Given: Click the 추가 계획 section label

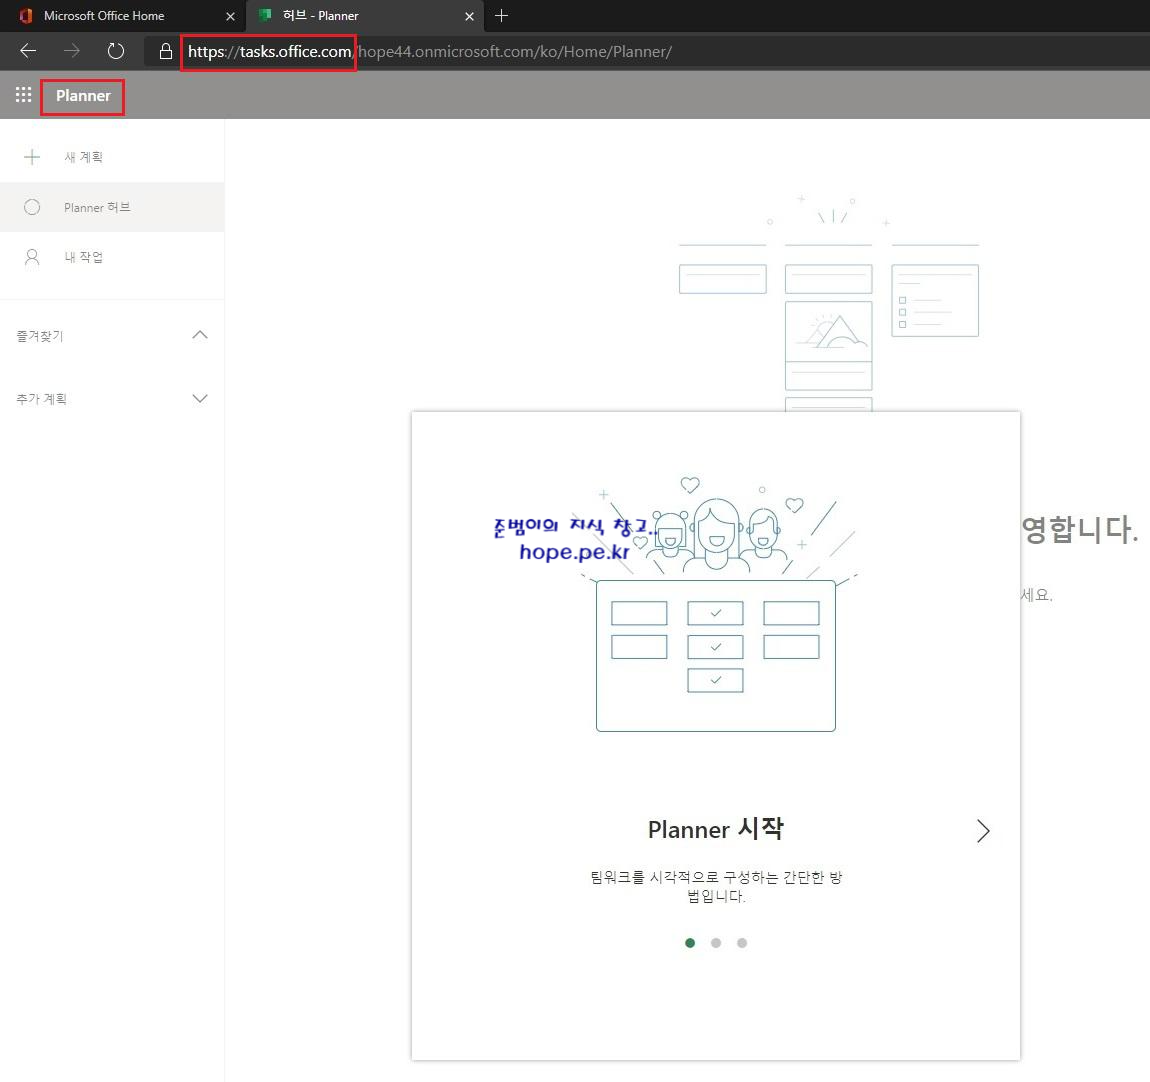Looking at the screenshot, I should pyautogui.click(x=42, y=399).
